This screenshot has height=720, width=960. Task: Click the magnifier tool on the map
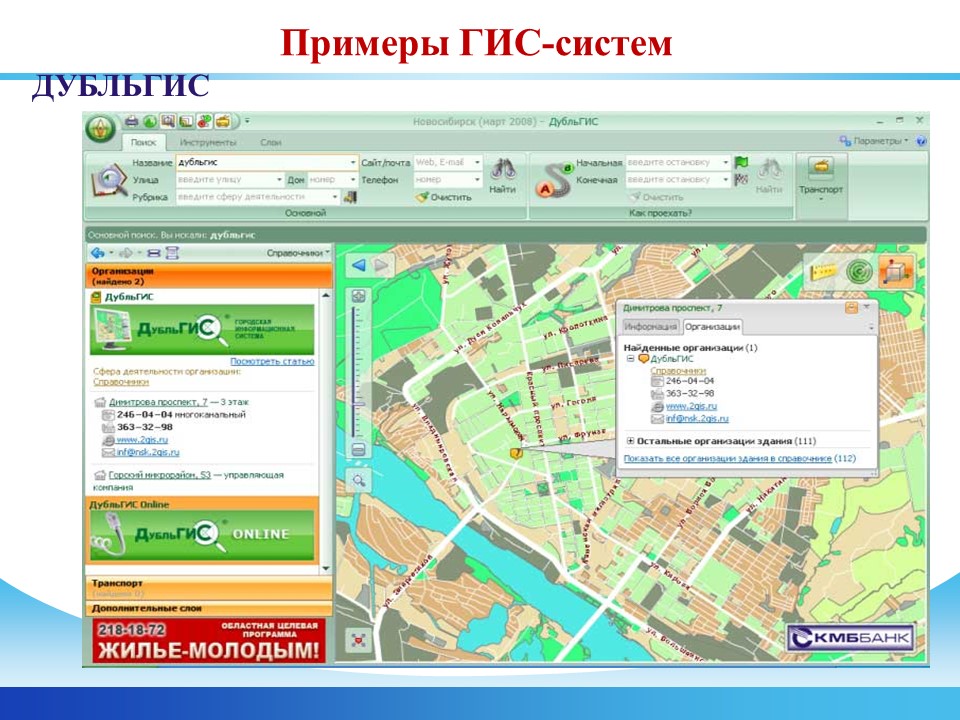coord(359,481)
